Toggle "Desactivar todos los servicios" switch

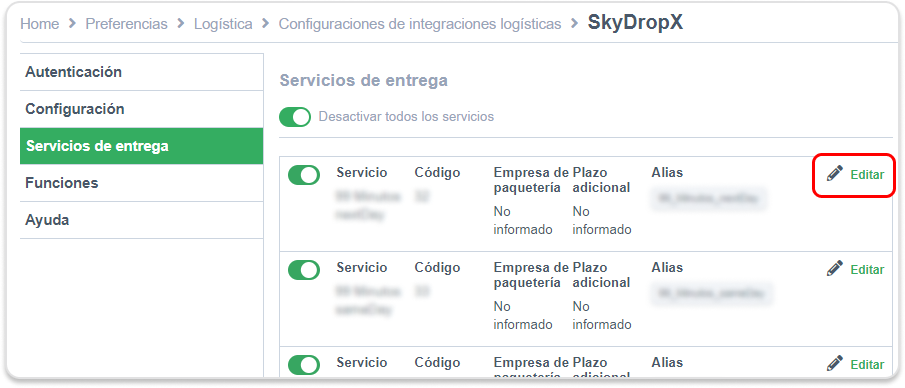click(295, 117)
